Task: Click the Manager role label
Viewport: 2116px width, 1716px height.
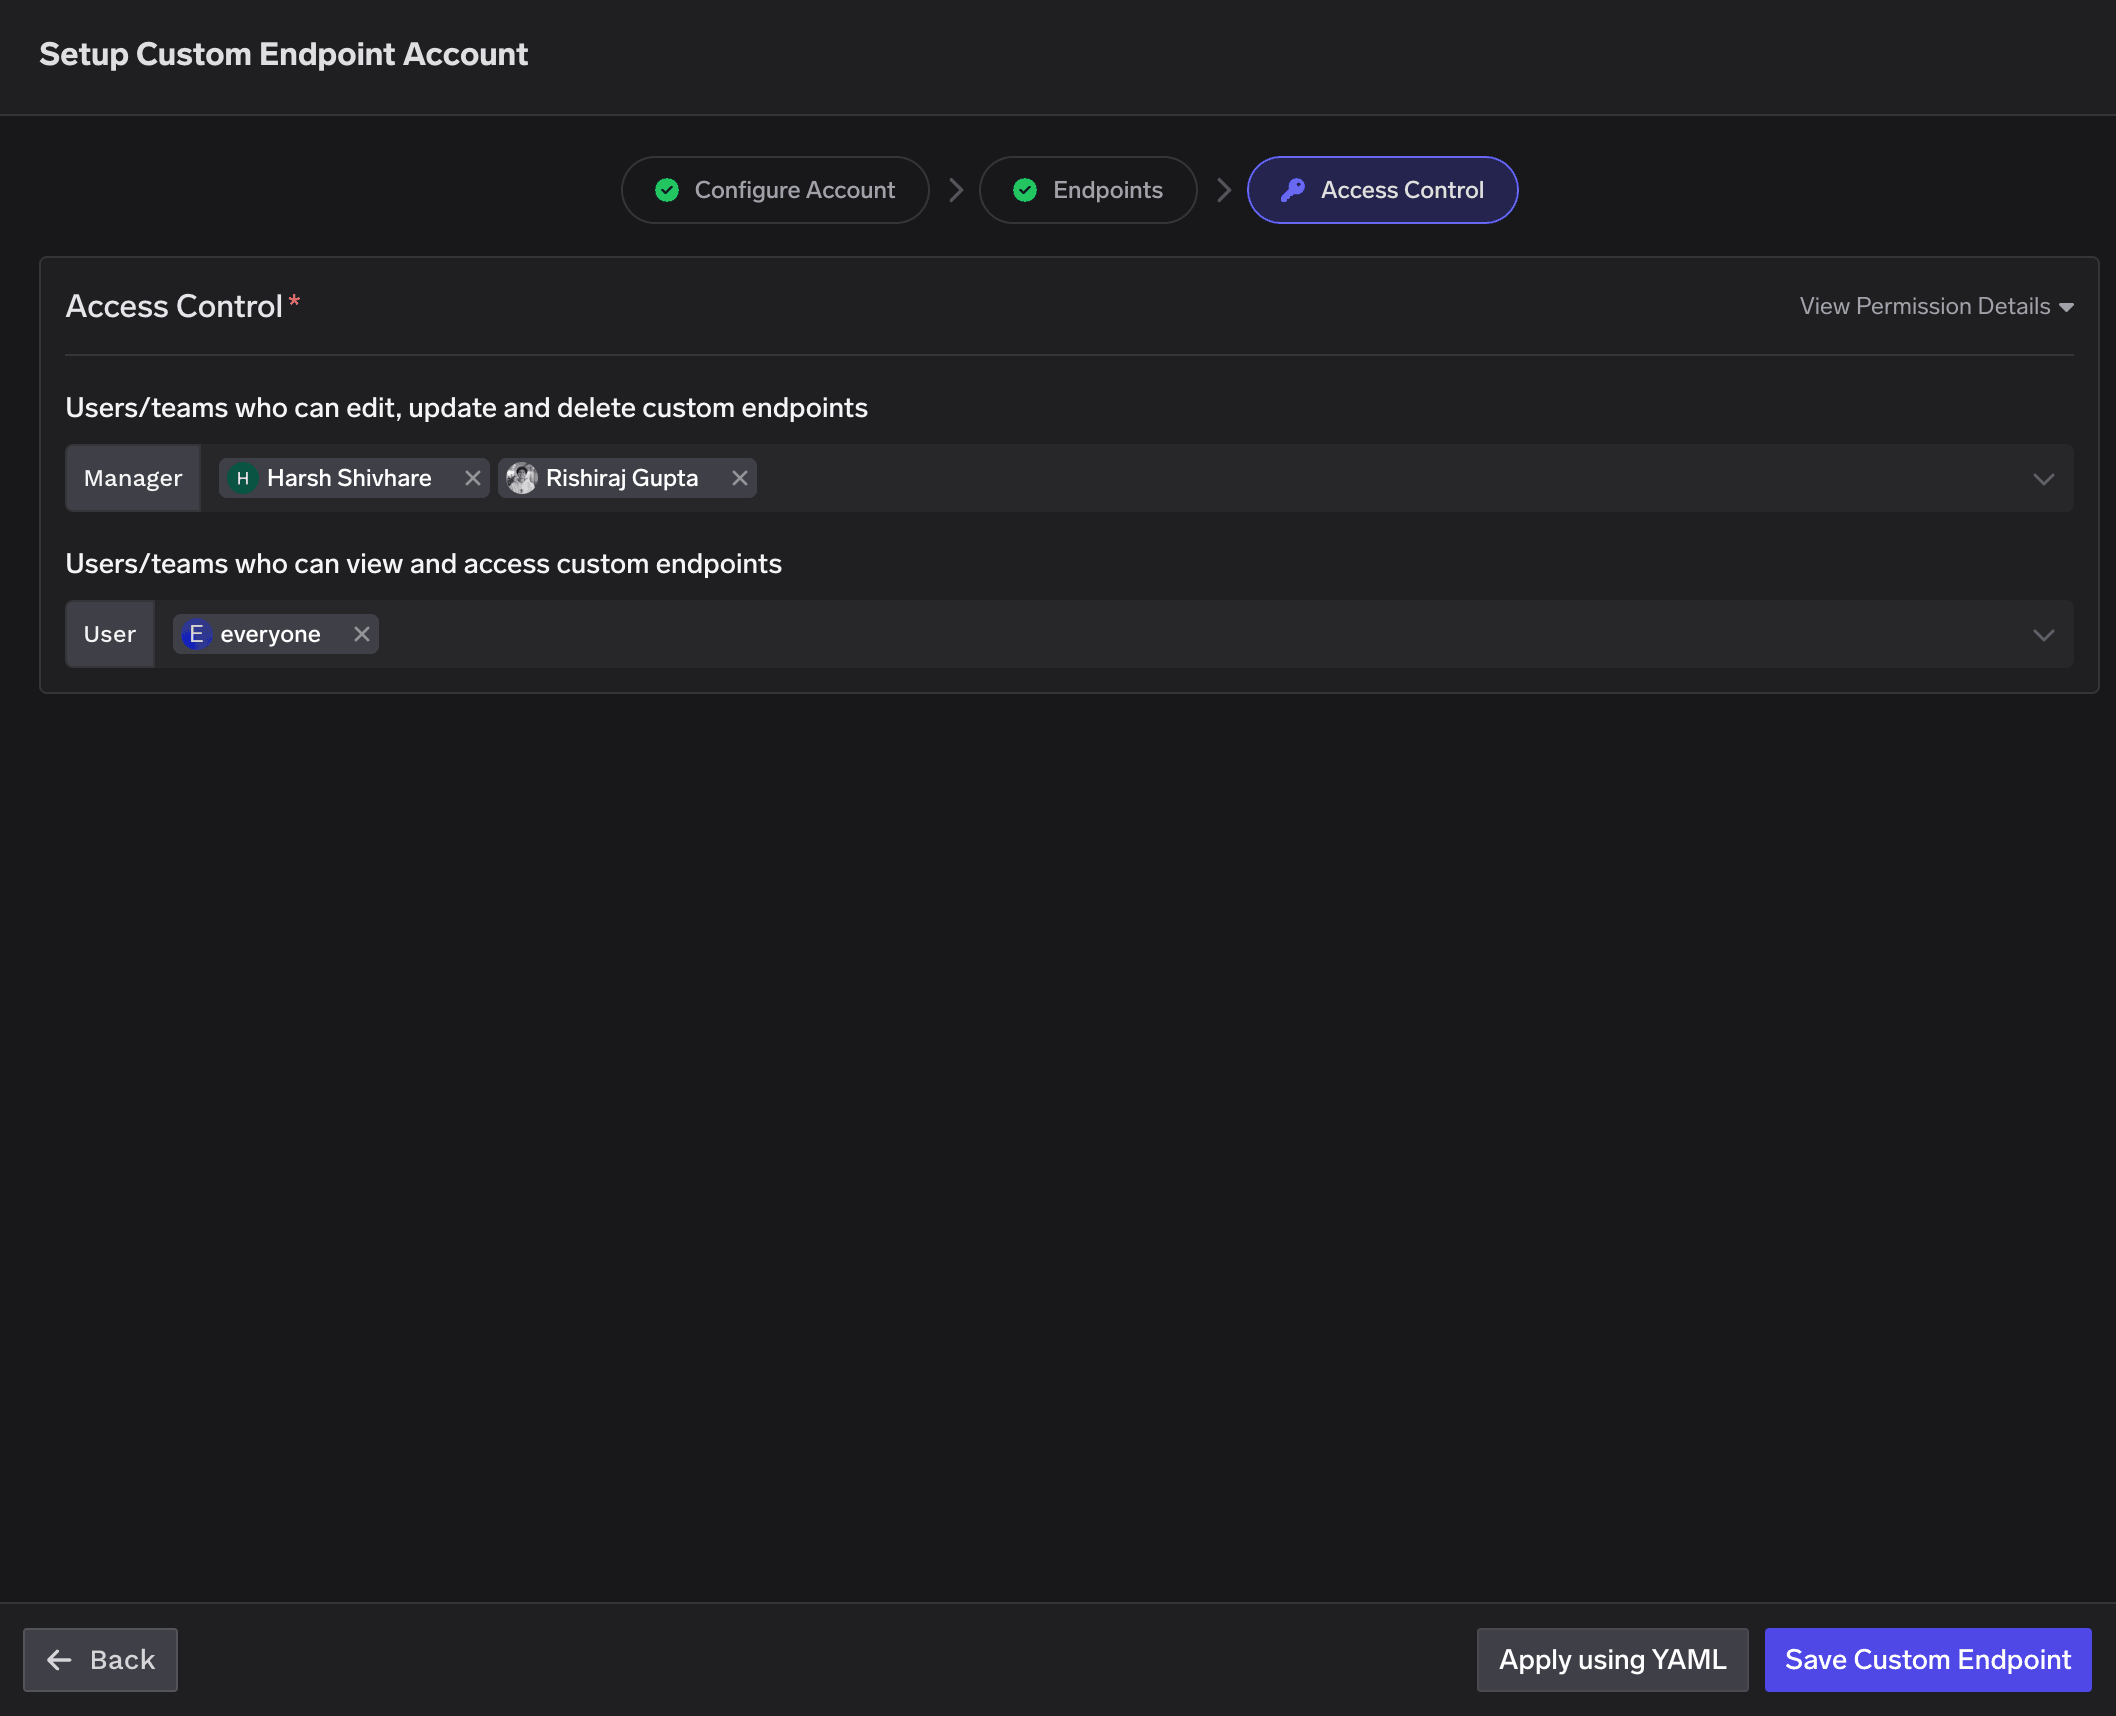Action: point(133,478)
